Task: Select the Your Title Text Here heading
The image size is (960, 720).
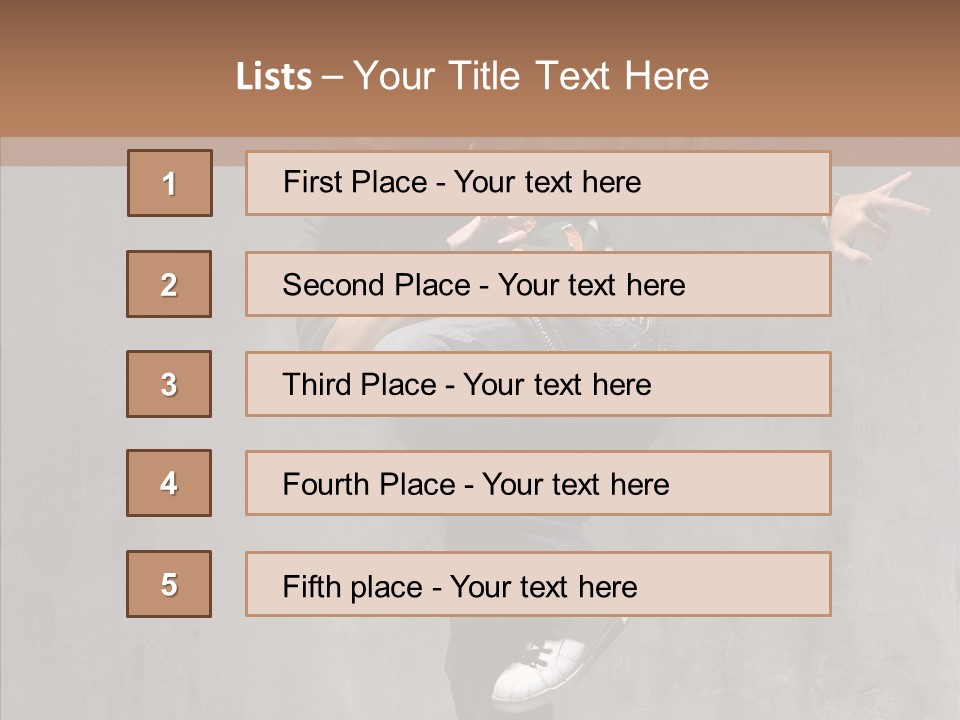Action: tap(531, 77)
